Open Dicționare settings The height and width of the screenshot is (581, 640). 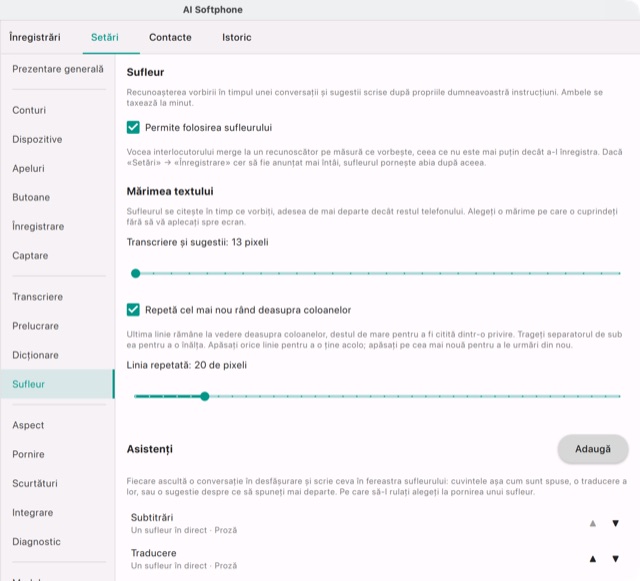[58, 355]
